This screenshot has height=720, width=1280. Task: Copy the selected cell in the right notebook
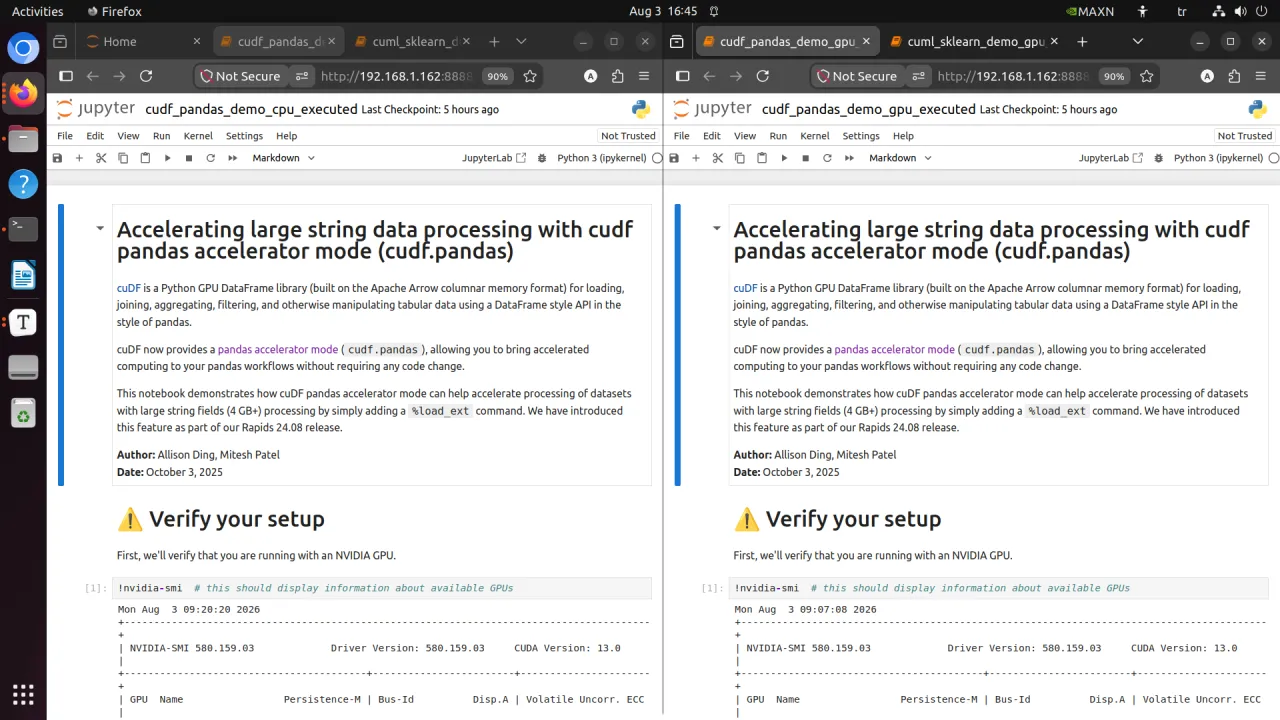point(740,158)
